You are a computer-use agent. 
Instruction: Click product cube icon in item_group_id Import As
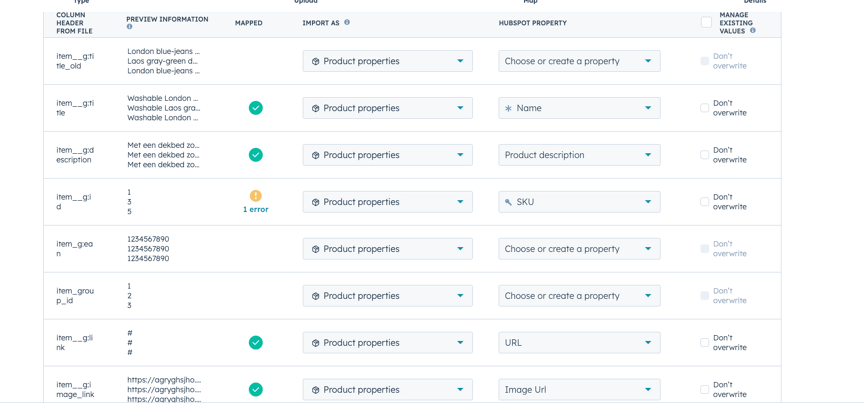coord(316,296)
